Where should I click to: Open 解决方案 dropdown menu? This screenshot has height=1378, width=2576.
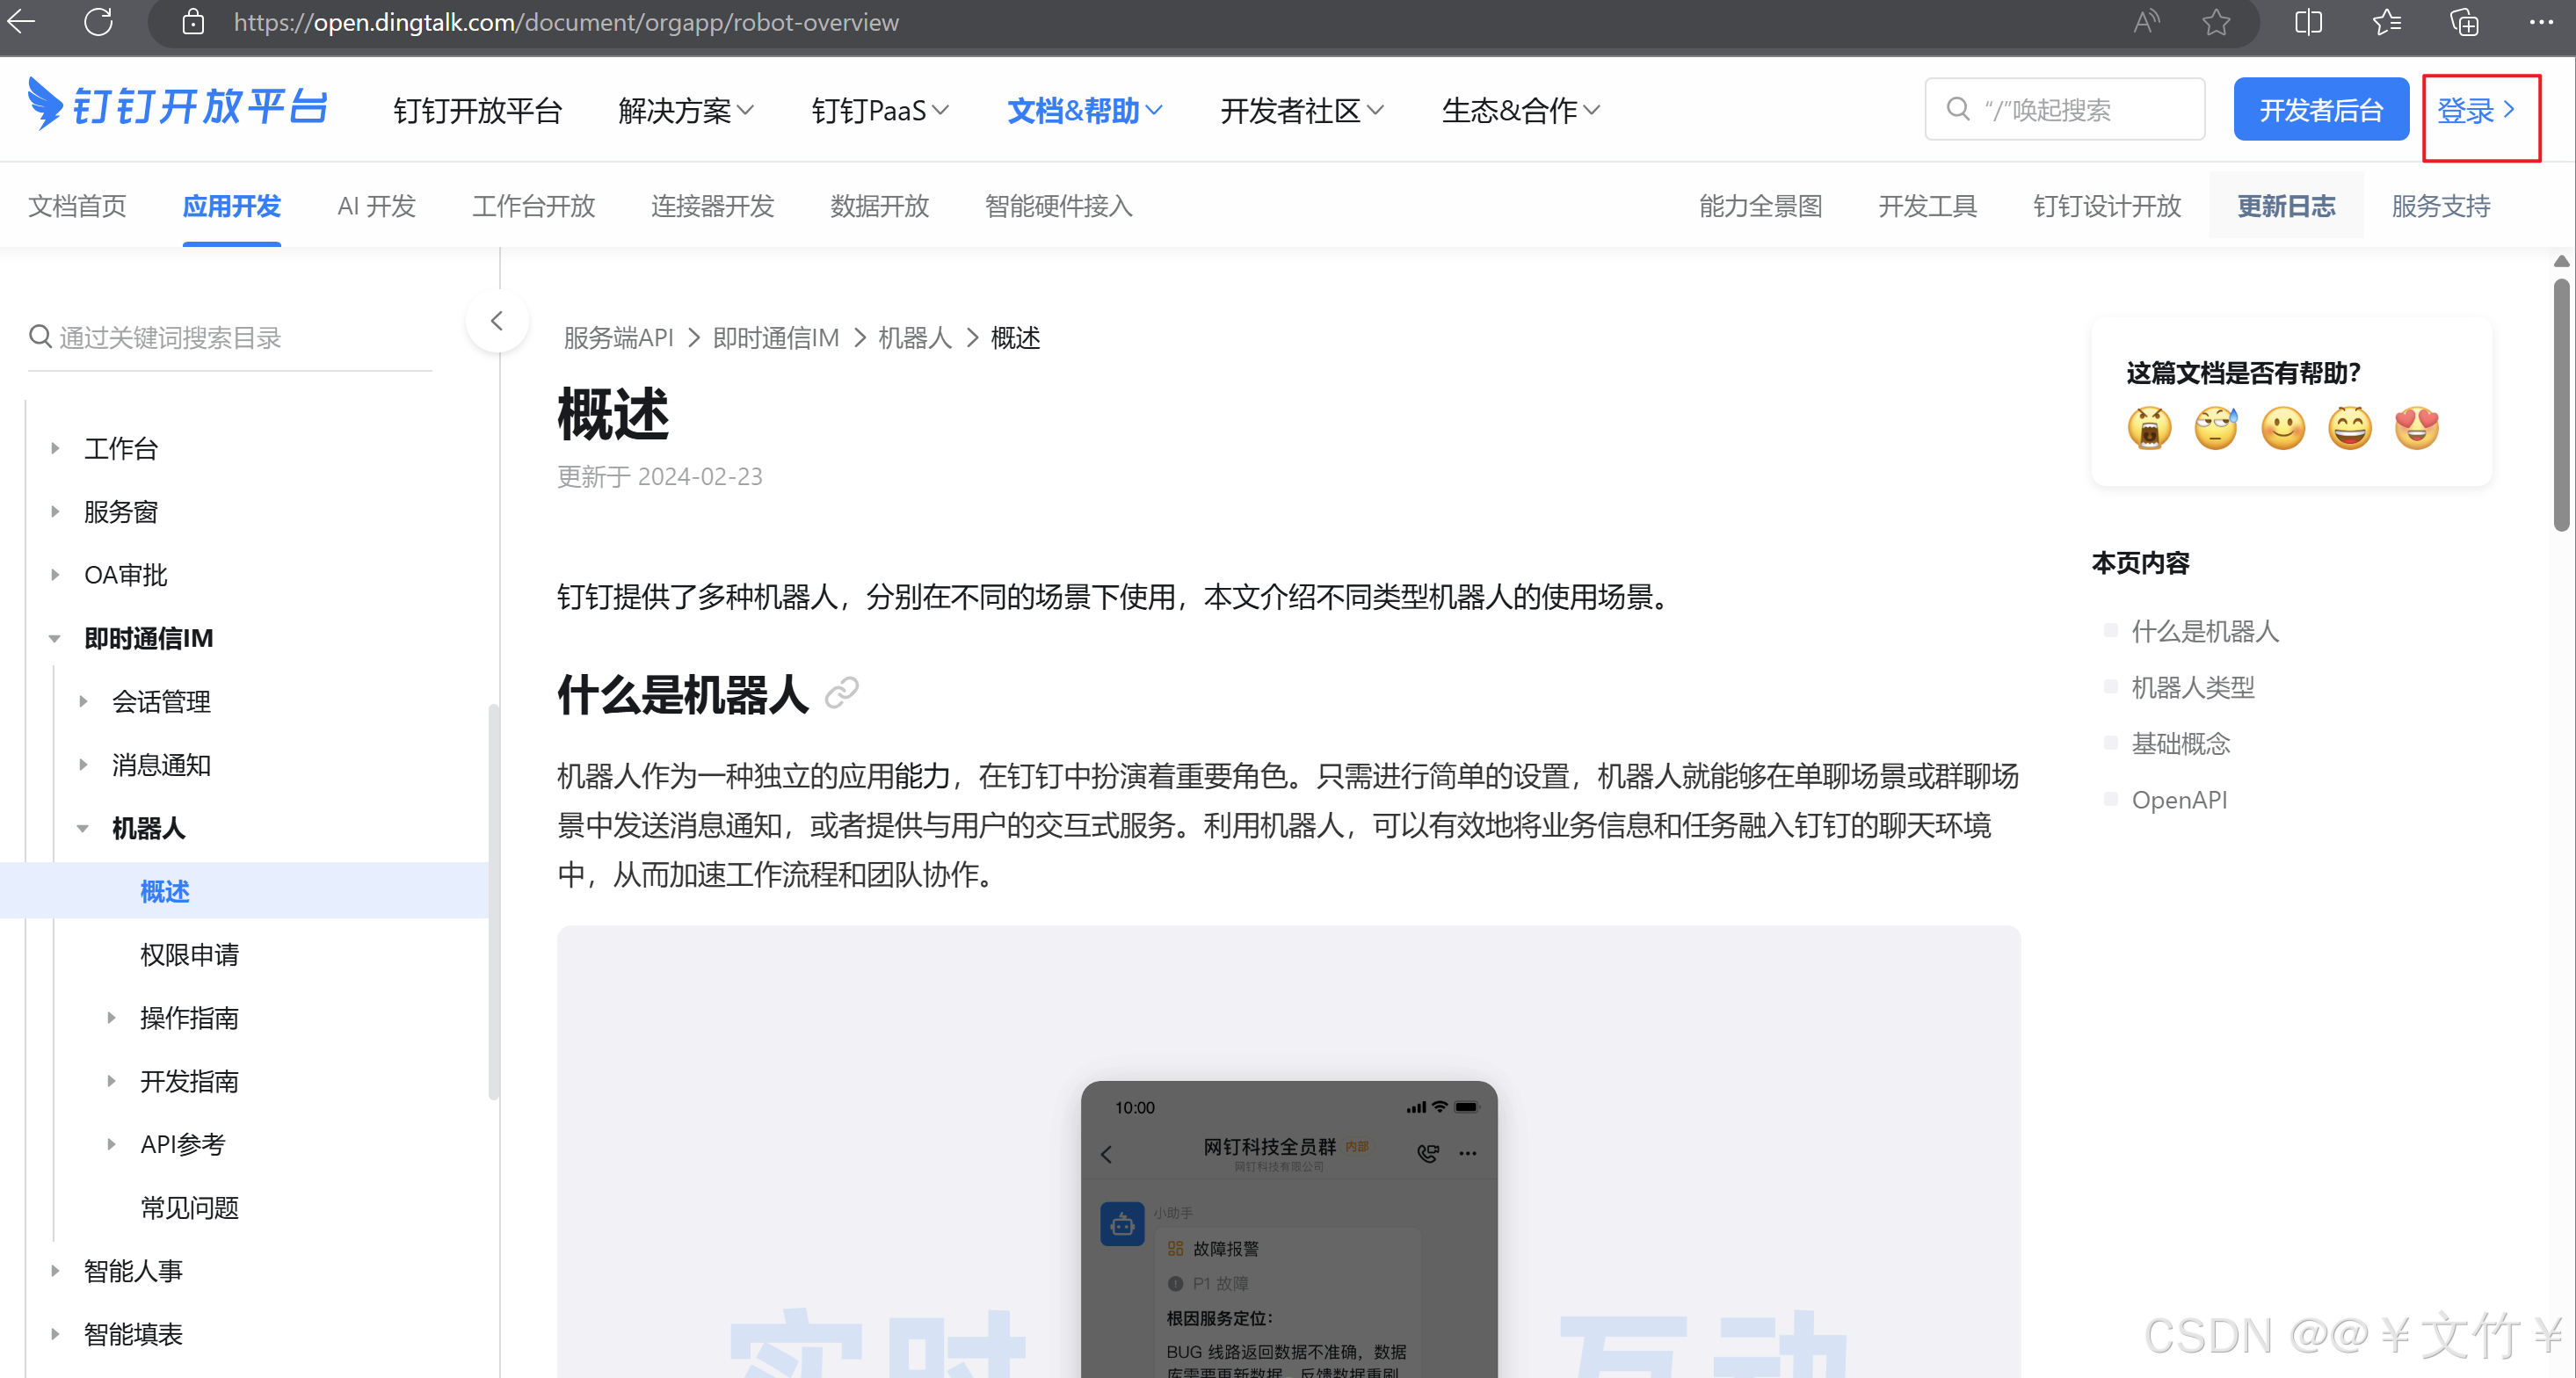point(686,110)
